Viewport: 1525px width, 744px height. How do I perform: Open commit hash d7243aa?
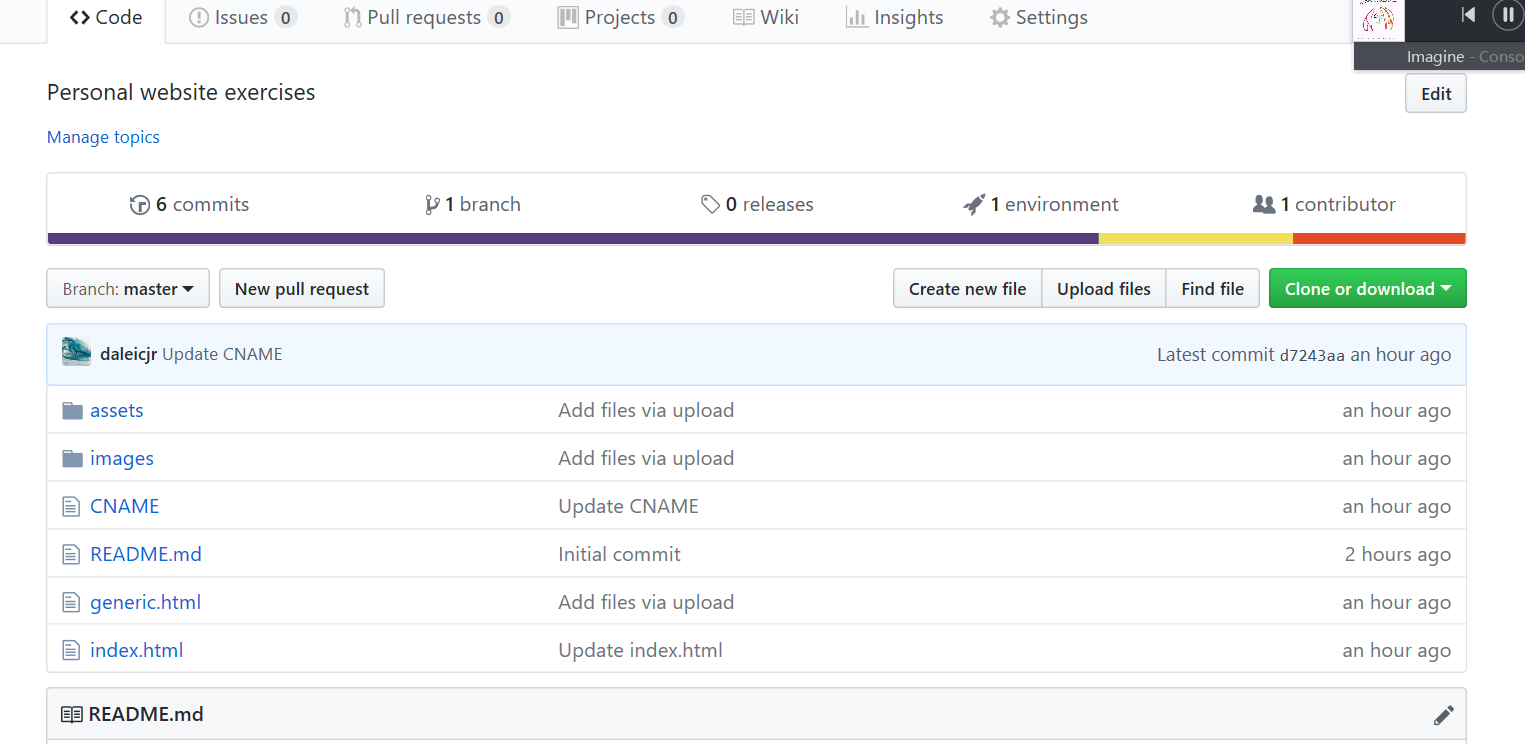[x=1312, y=355]
